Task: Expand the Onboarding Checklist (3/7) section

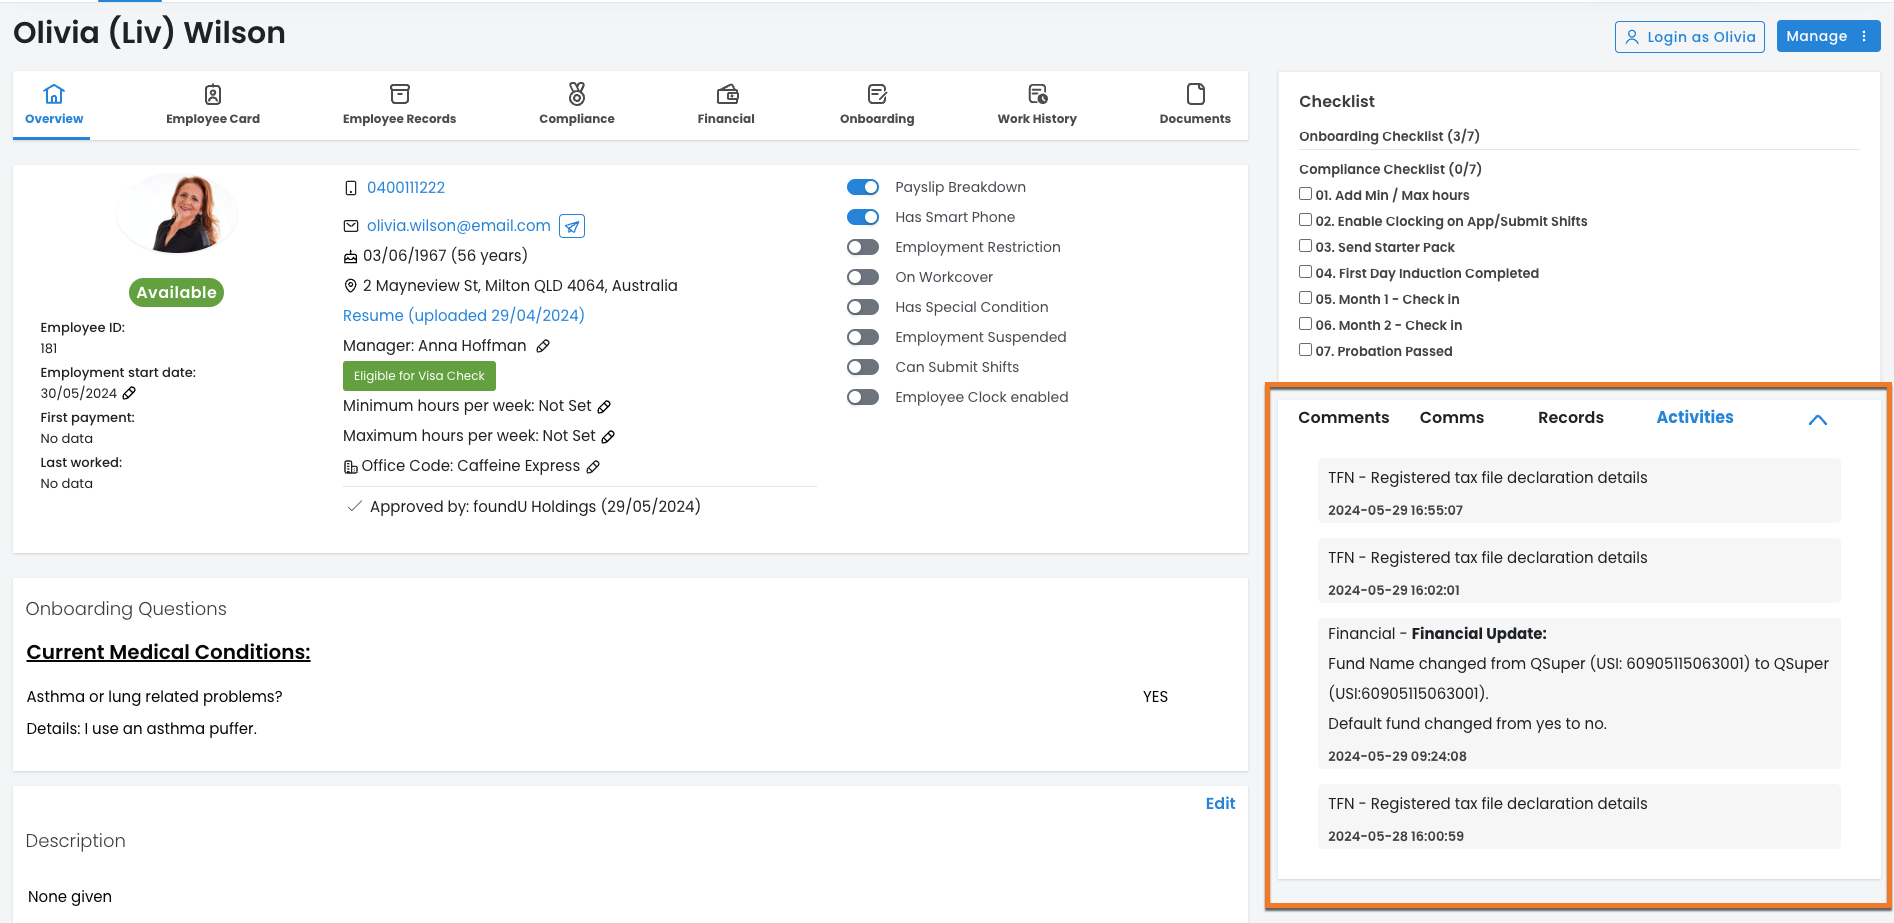Action: (x=1389, y=136)
